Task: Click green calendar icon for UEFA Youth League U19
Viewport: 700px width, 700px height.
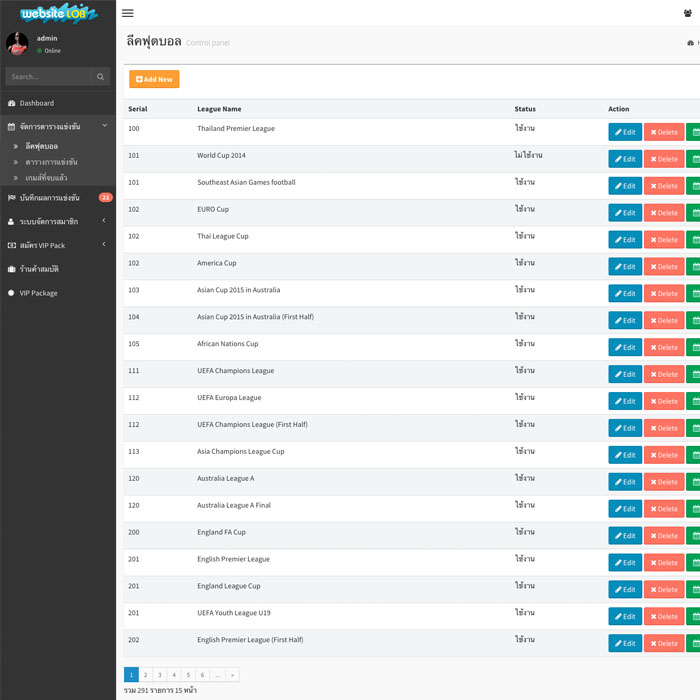Action: 694,617
